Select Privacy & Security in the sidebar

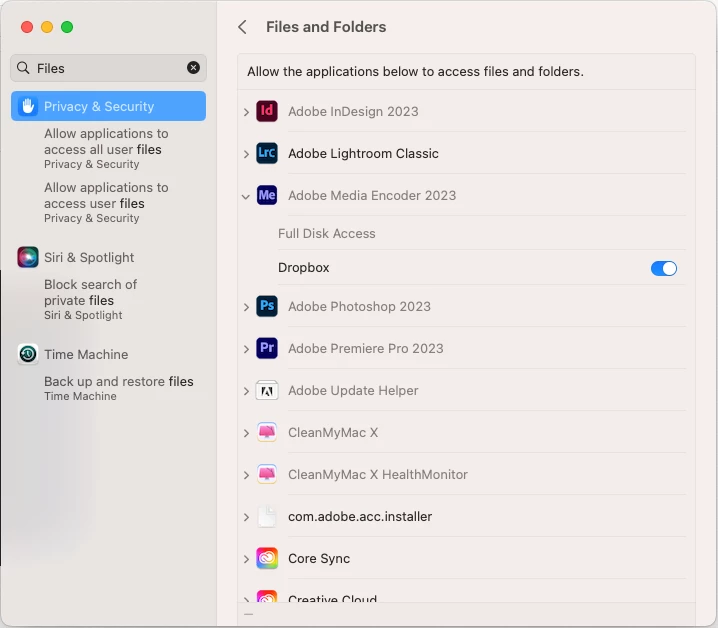coord(108,106)
